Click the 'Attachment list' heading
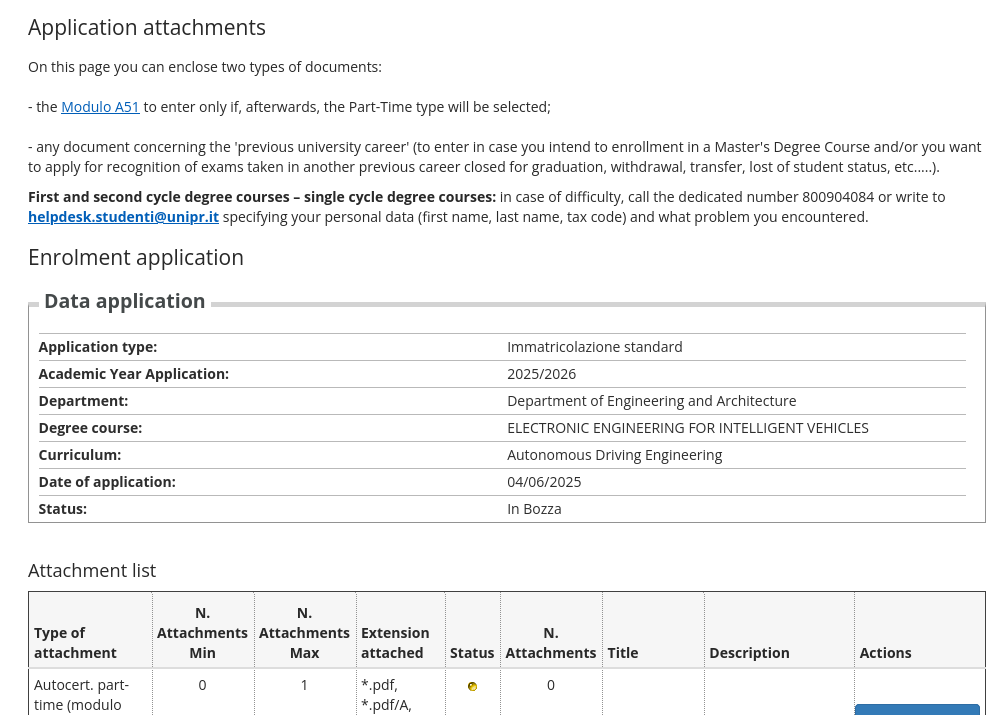This screenshot has width=1001, height=715. click(92, 571)
